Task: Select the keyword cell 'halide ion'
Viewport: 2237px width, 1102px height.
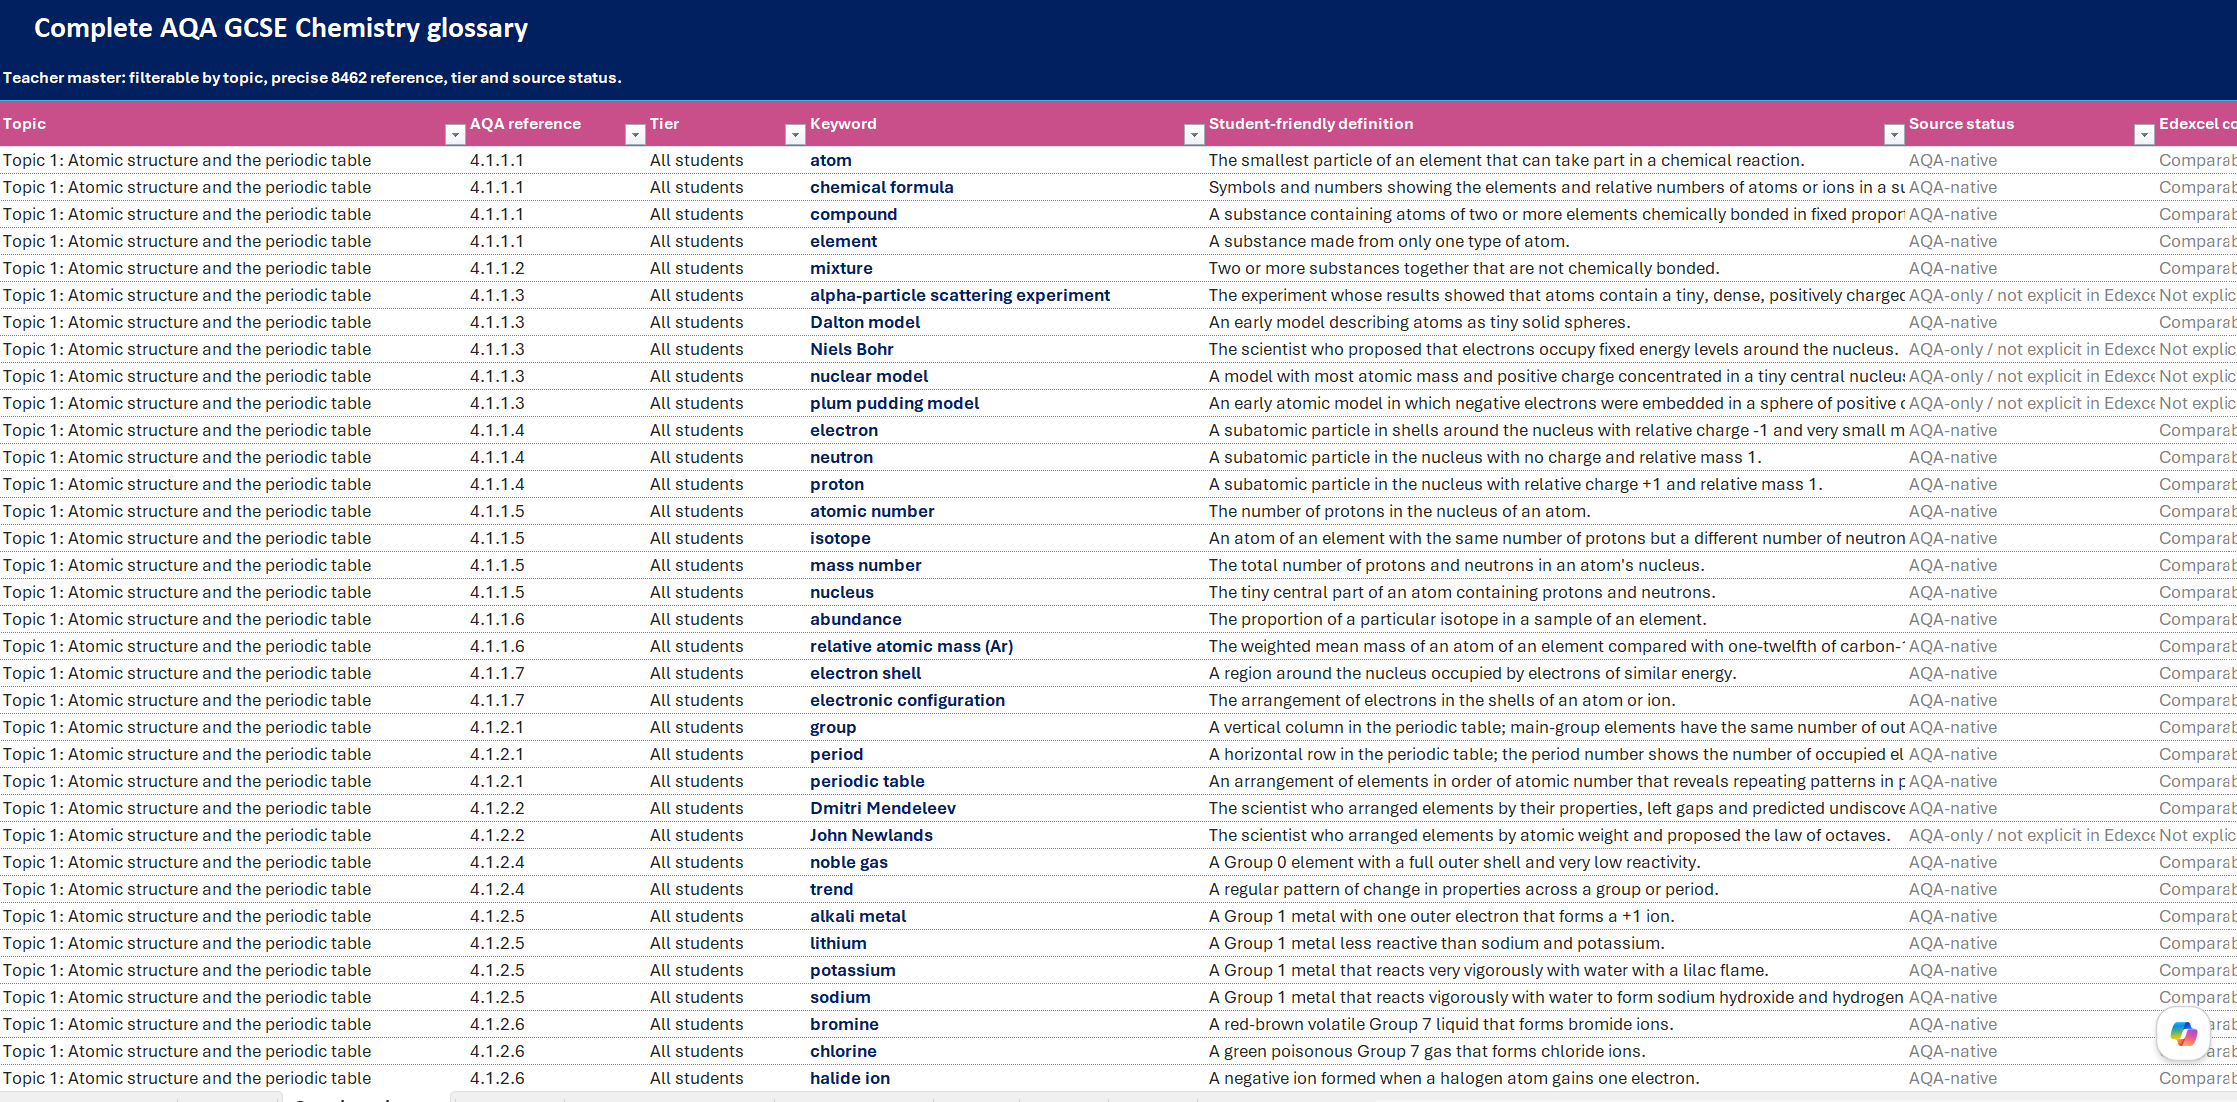Action: (x=1005, y=1078)
